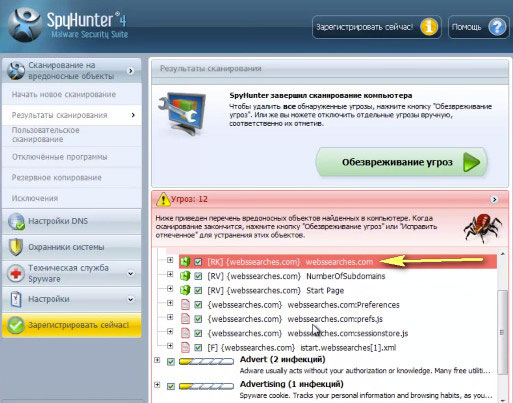Click registry icon of Start Page row
The width and height of the screenshot is (513, 403).
pos(185,290)
